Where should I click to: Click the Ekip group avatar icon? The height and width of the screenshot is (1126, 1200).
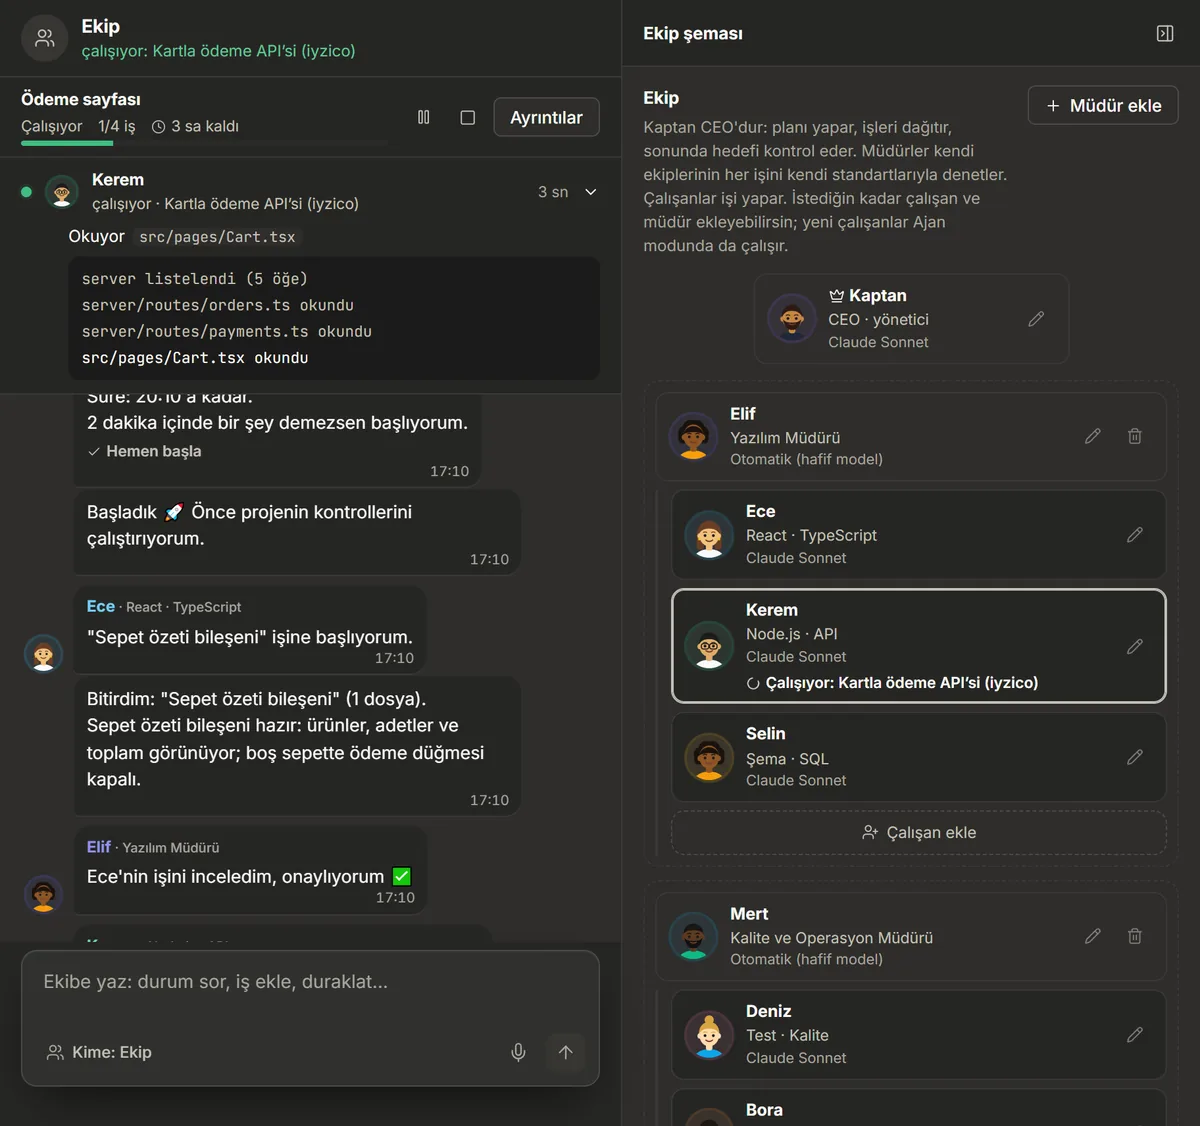[45, 38]
